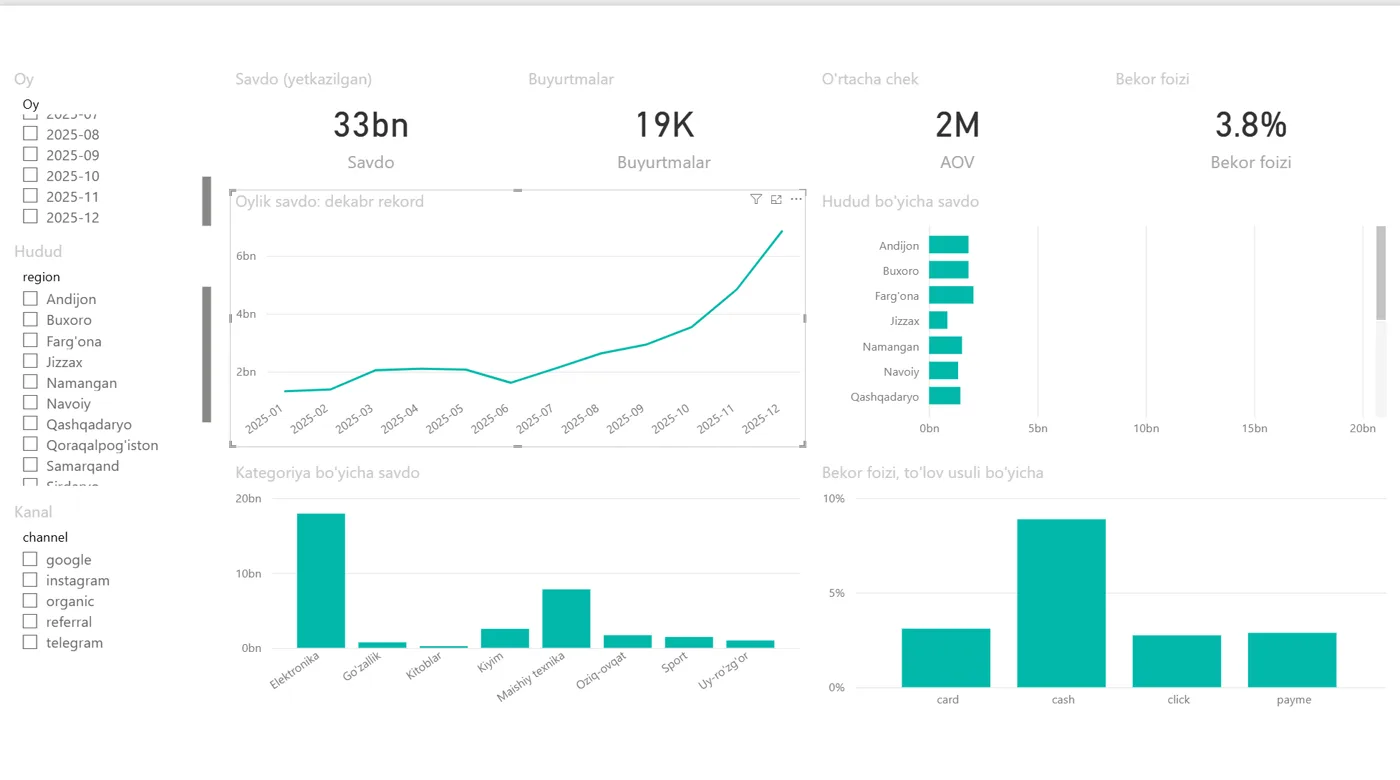
Task: Select the telegram channel checkbox
Action: pos(30,642)
